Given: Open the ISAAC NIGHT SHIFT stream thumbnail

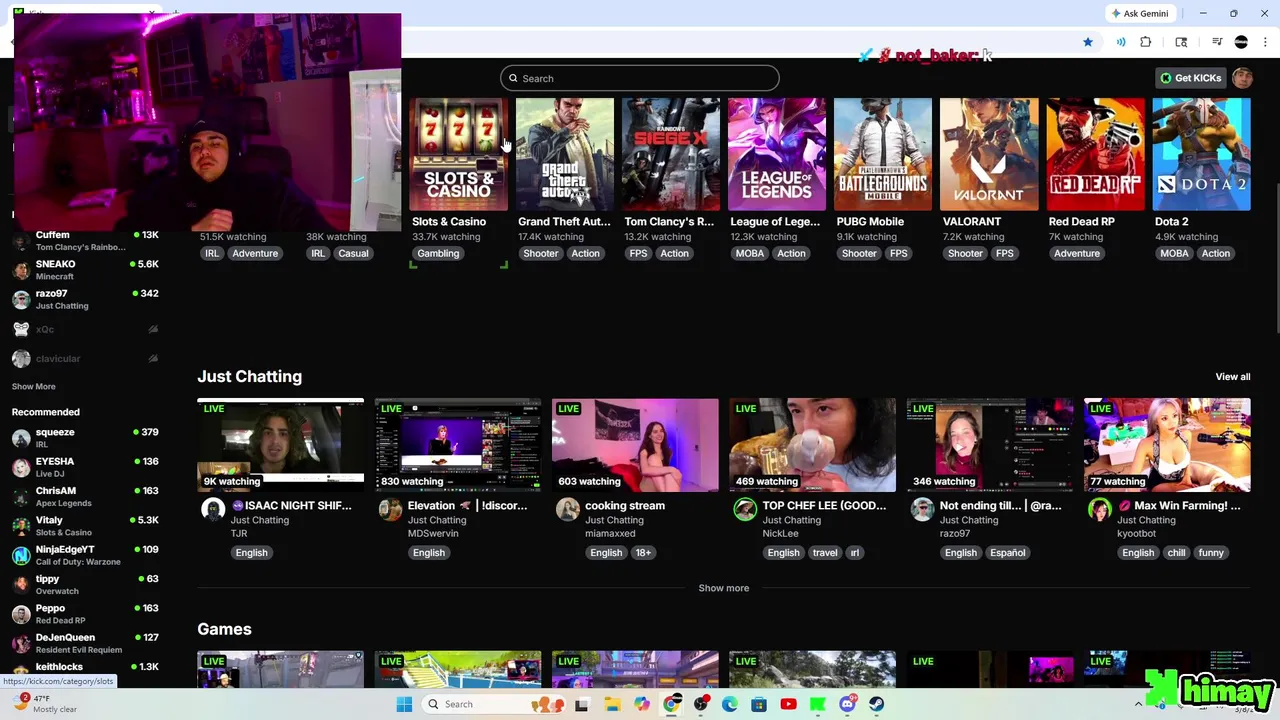Looking at the screenshot, I should click(281, 445).
